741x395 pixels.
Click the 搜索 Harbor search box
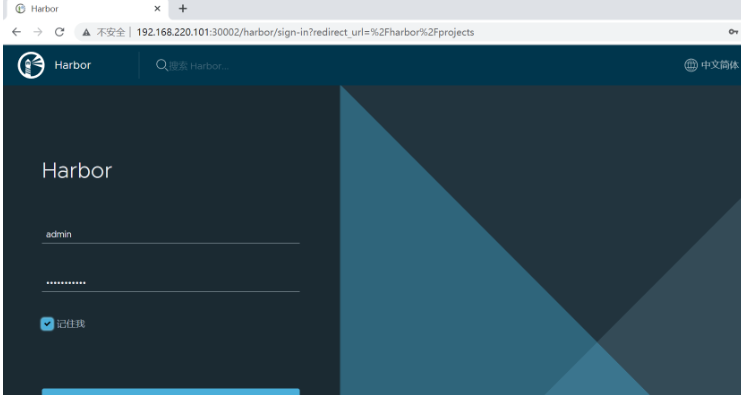198,66
